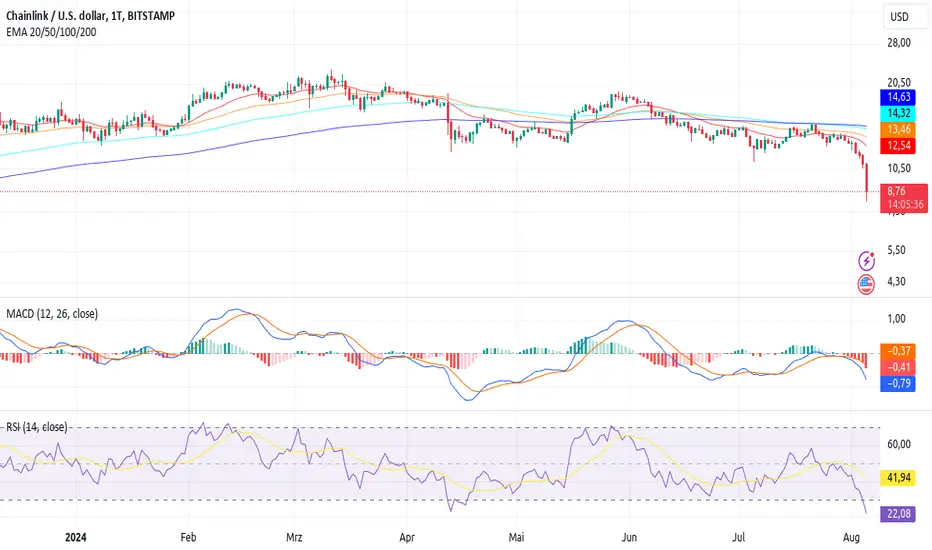This screenshot has height=550, width=932.
Task: Click the Jul label on time axis
Action: point(738,538)
